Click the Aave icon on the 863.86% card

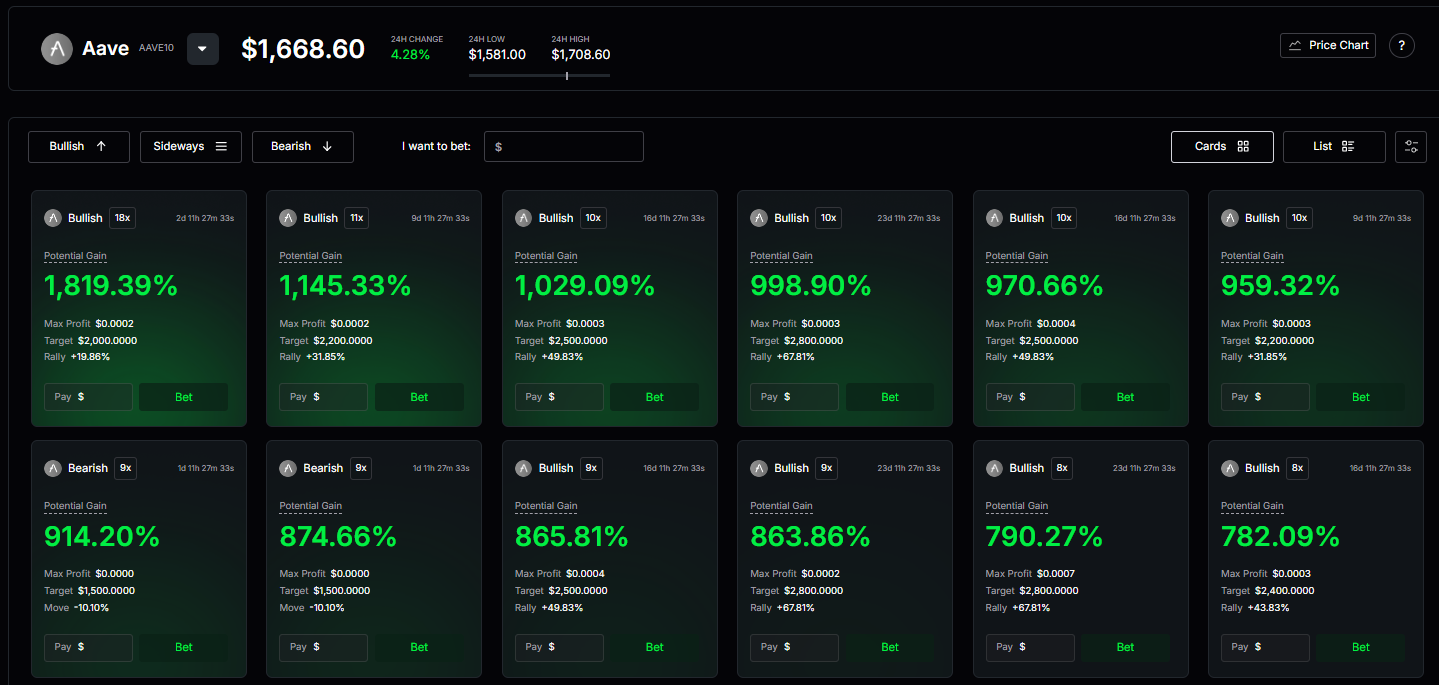(759, 468)
